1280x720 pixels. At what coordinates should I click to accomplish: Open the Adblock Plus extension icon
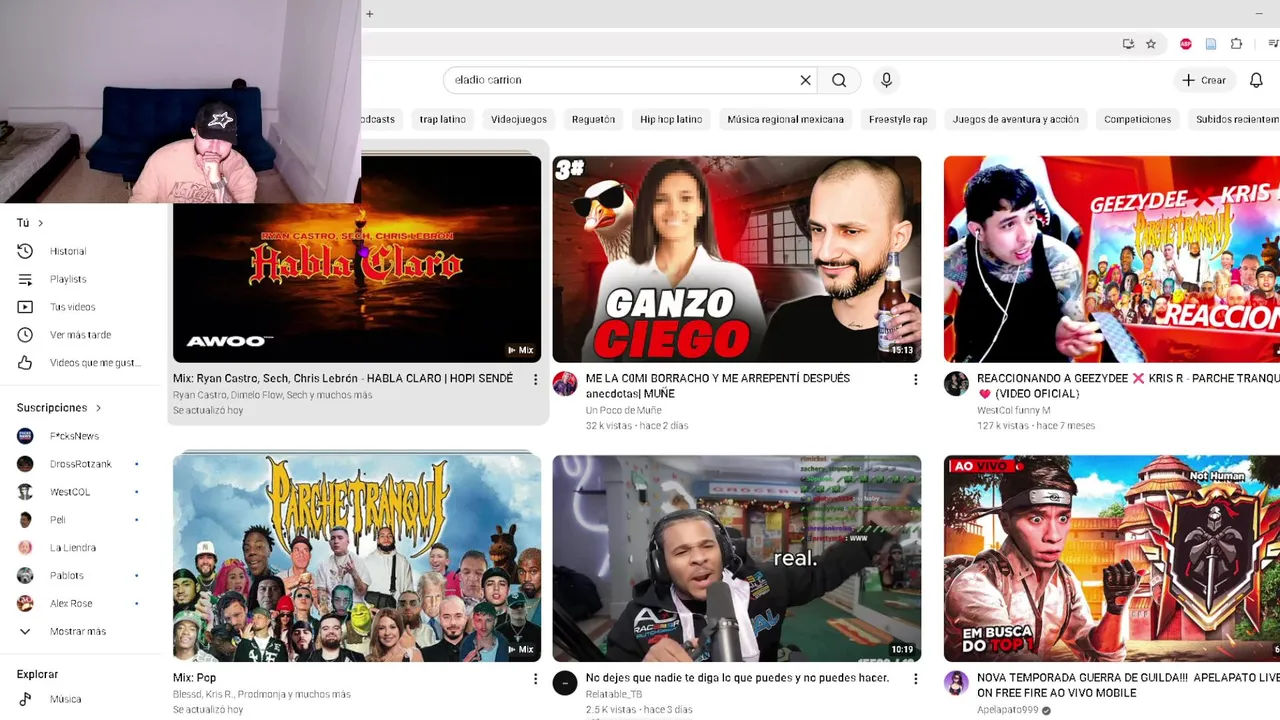pyautogui.click(x=1186, y=44)
